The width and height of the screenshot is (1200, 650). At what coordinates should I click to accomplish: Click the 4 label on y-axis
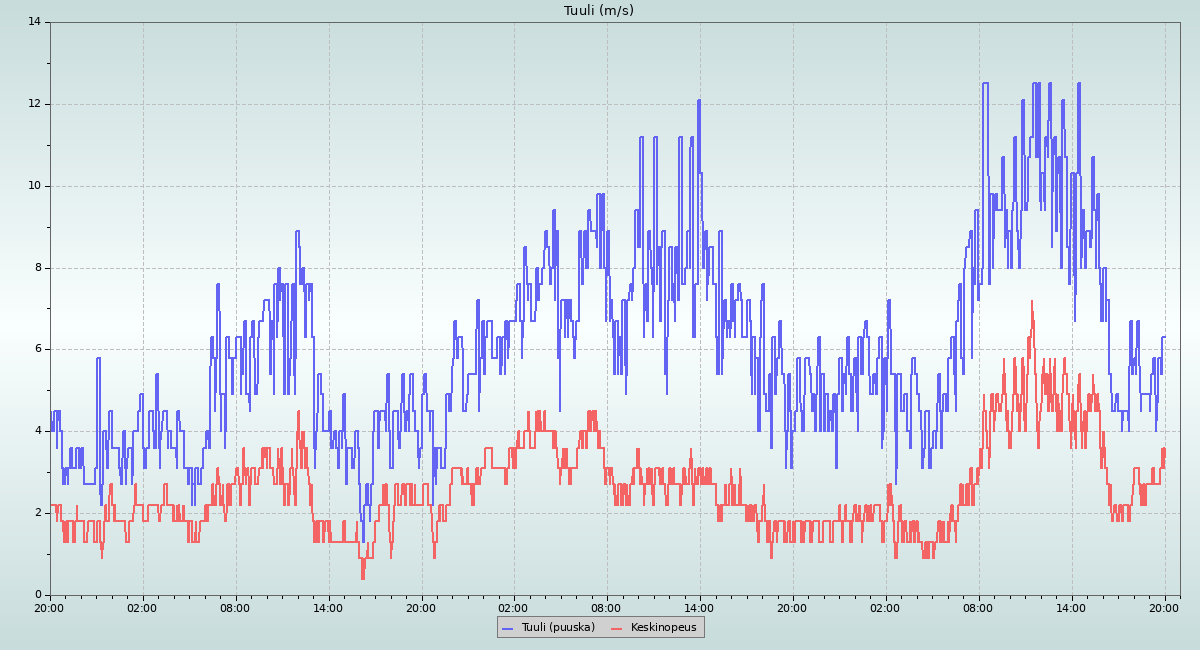[x=37, y=431]
